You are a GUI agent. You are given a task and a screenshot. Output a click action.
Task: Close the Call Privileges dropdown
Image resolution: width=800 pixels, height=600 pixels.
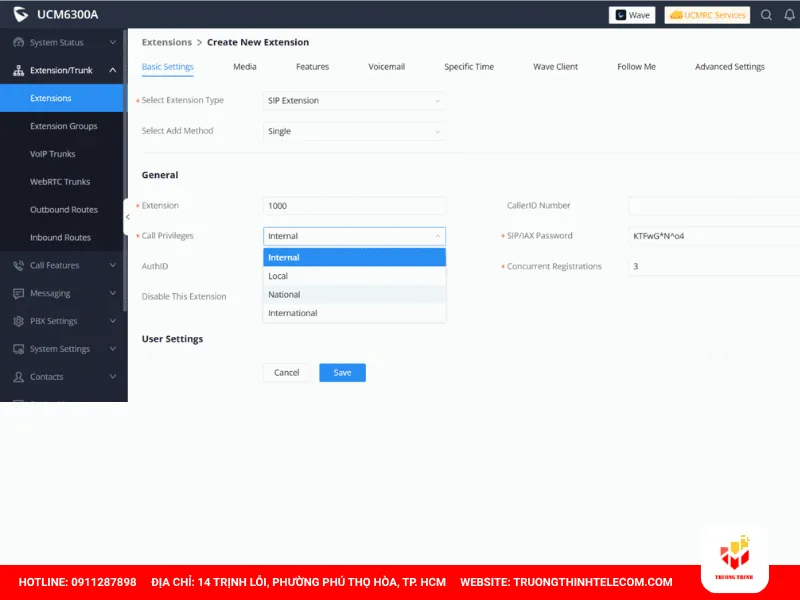click(x=354, y=236)
